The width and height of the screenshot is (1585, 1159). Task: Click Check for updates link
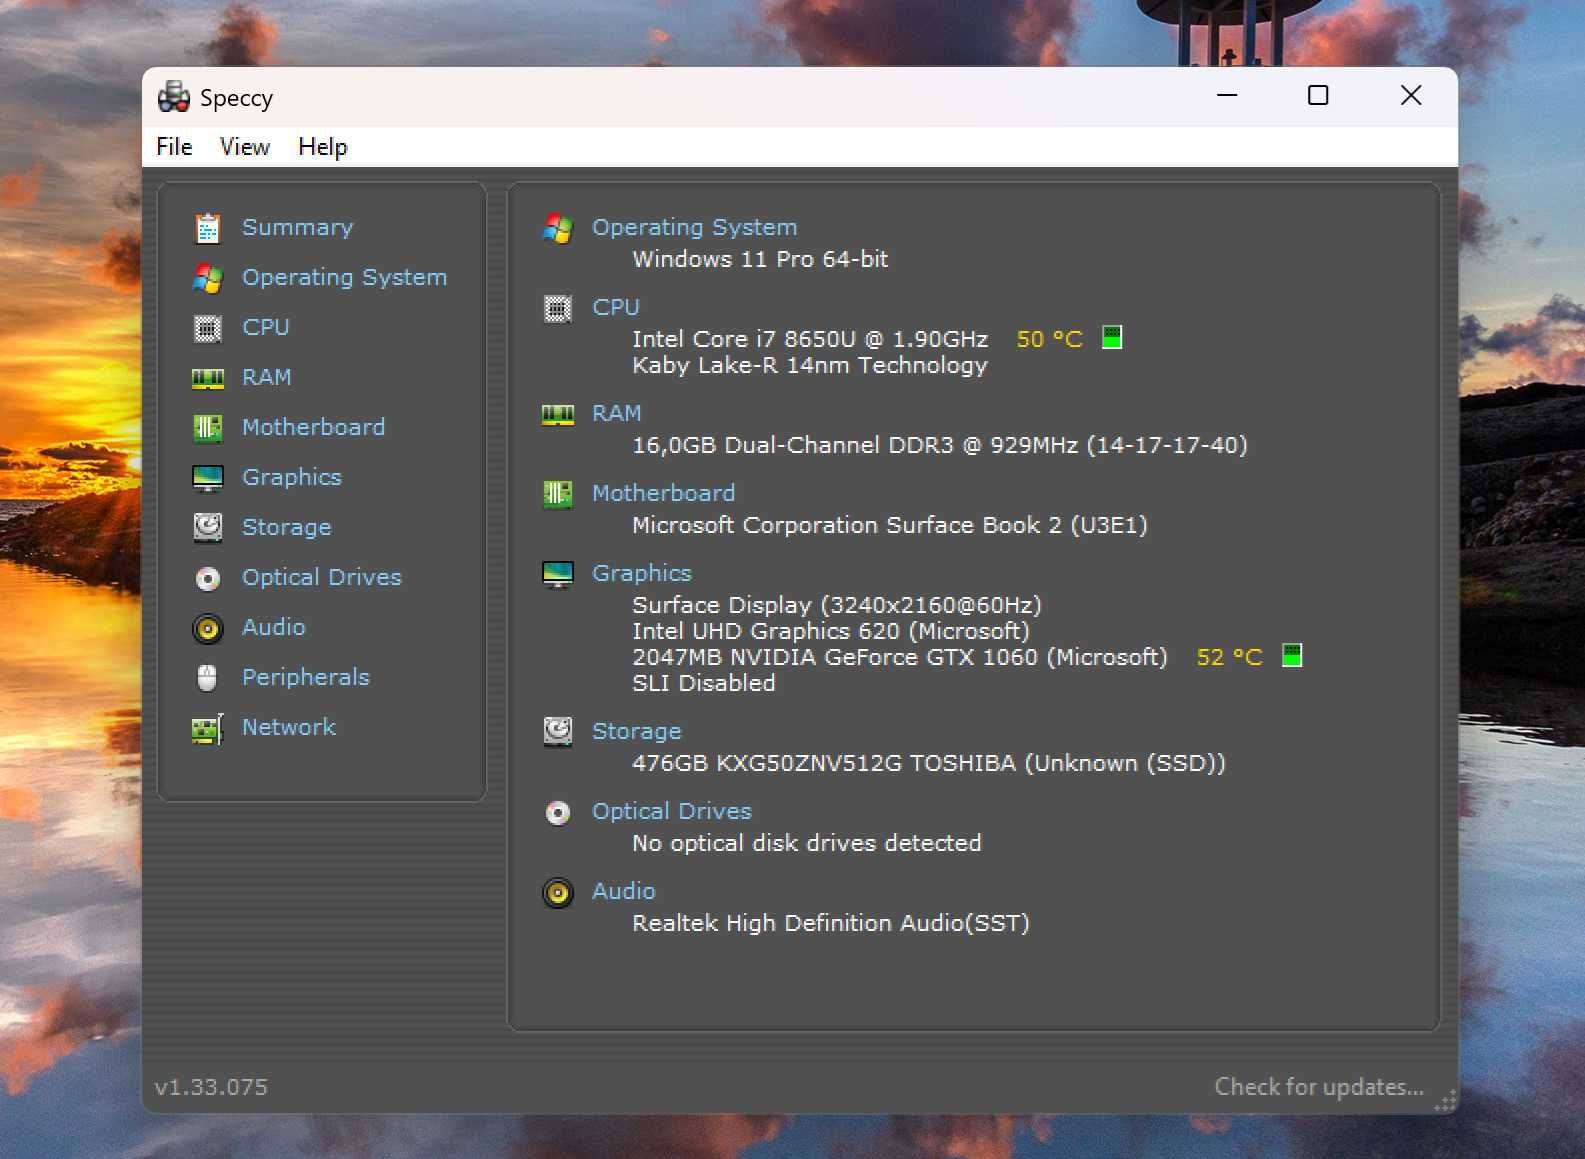(1319, 1087)
